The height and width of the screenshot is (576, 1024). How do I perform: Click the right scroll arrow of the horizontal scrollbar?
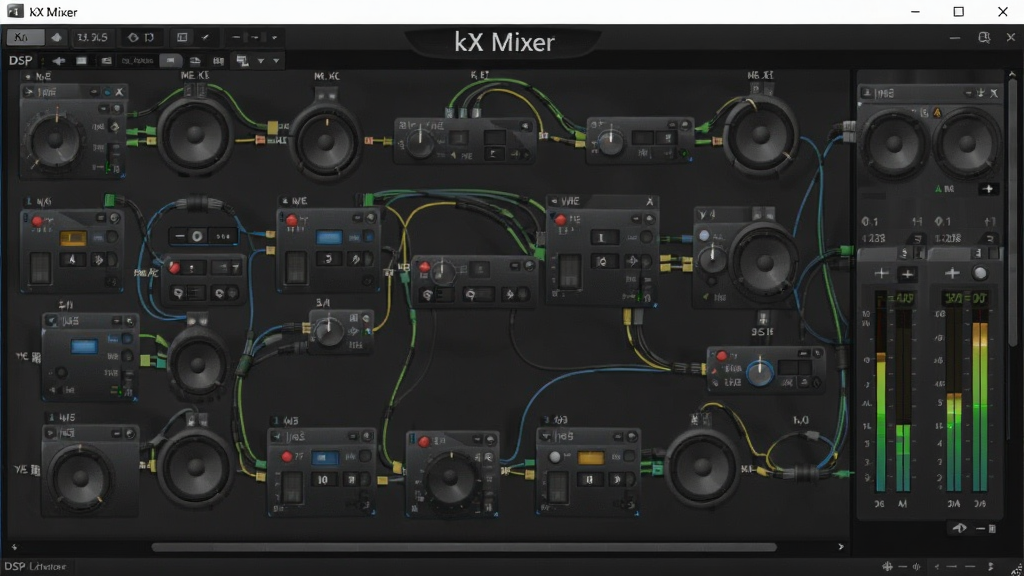tap(840, 547)
